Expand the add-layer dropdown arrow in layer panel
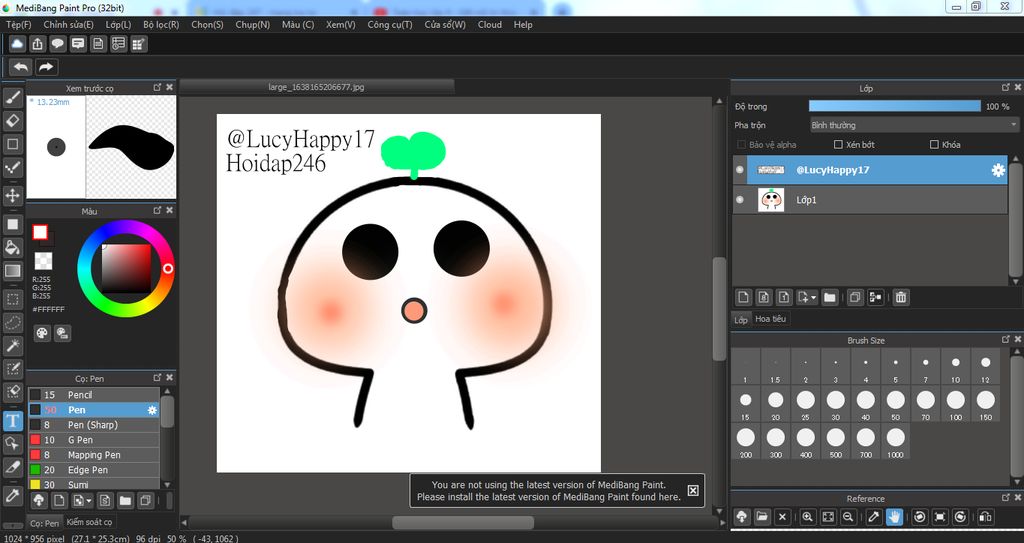 [814, 297]
